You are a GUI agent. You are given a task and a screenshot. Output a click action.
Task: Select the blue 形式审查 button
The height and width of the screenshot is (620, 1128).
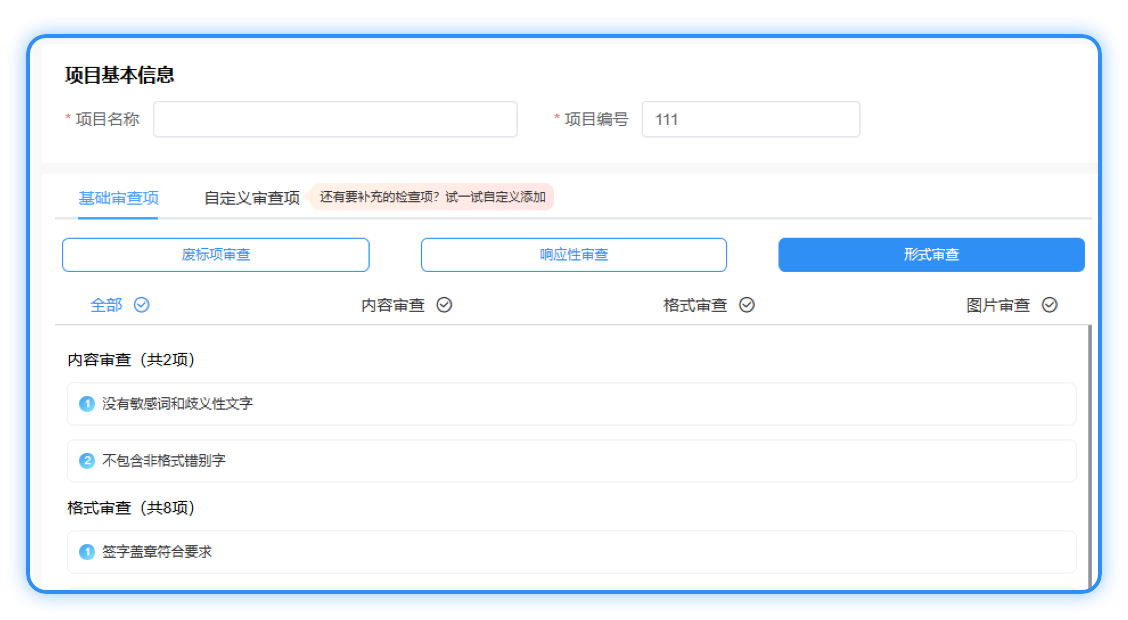(x=931, y=255)
